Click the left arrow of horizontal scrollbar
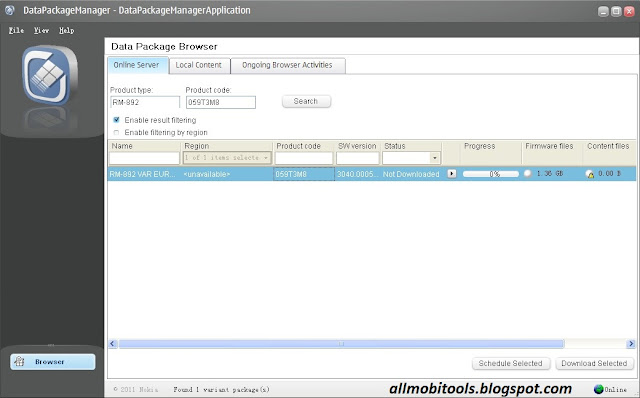Screen dimensions: 640x398 point(113,344)
